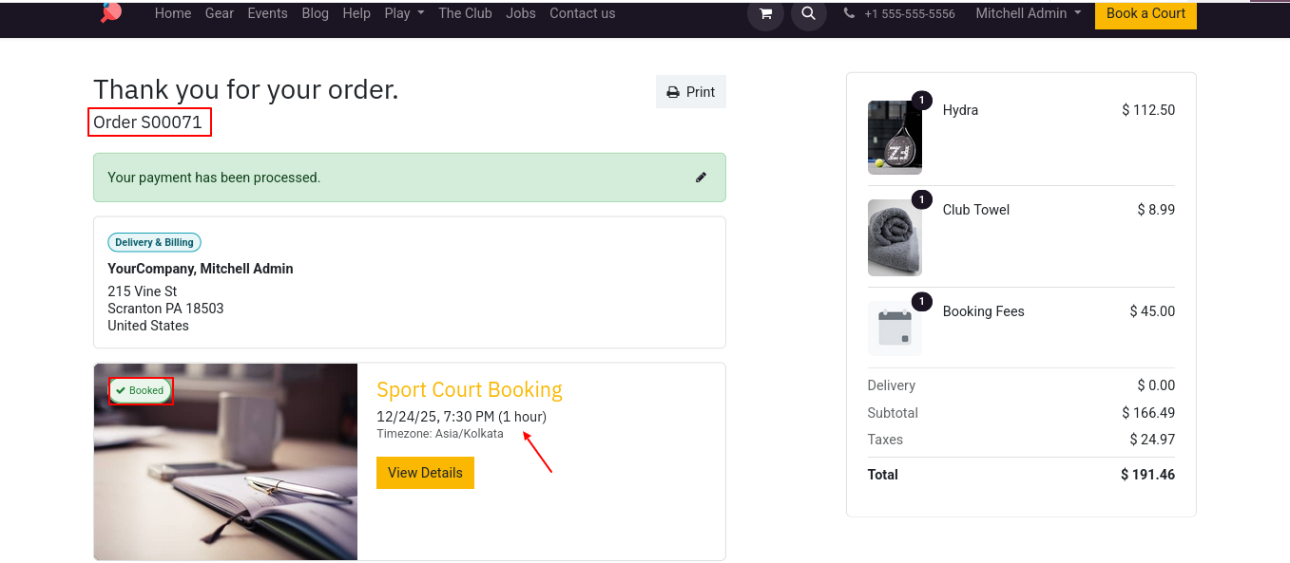
Task: Click the search magnifier icon
Action: 808,14
